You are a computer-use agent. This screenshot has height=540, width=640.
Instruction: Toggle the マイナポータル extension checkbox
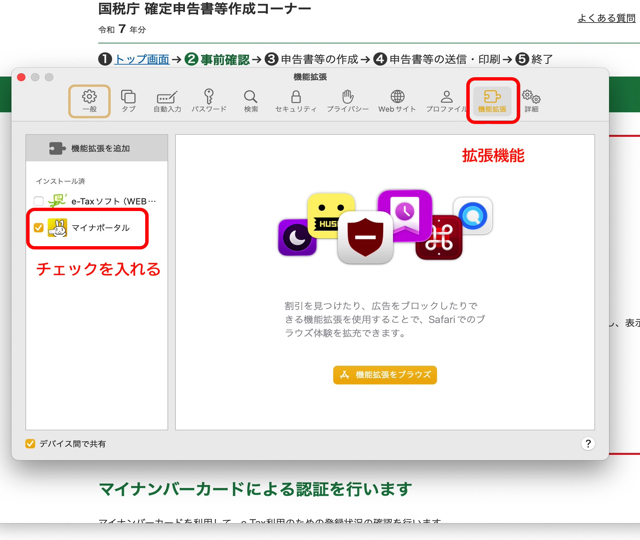[39, 228]
